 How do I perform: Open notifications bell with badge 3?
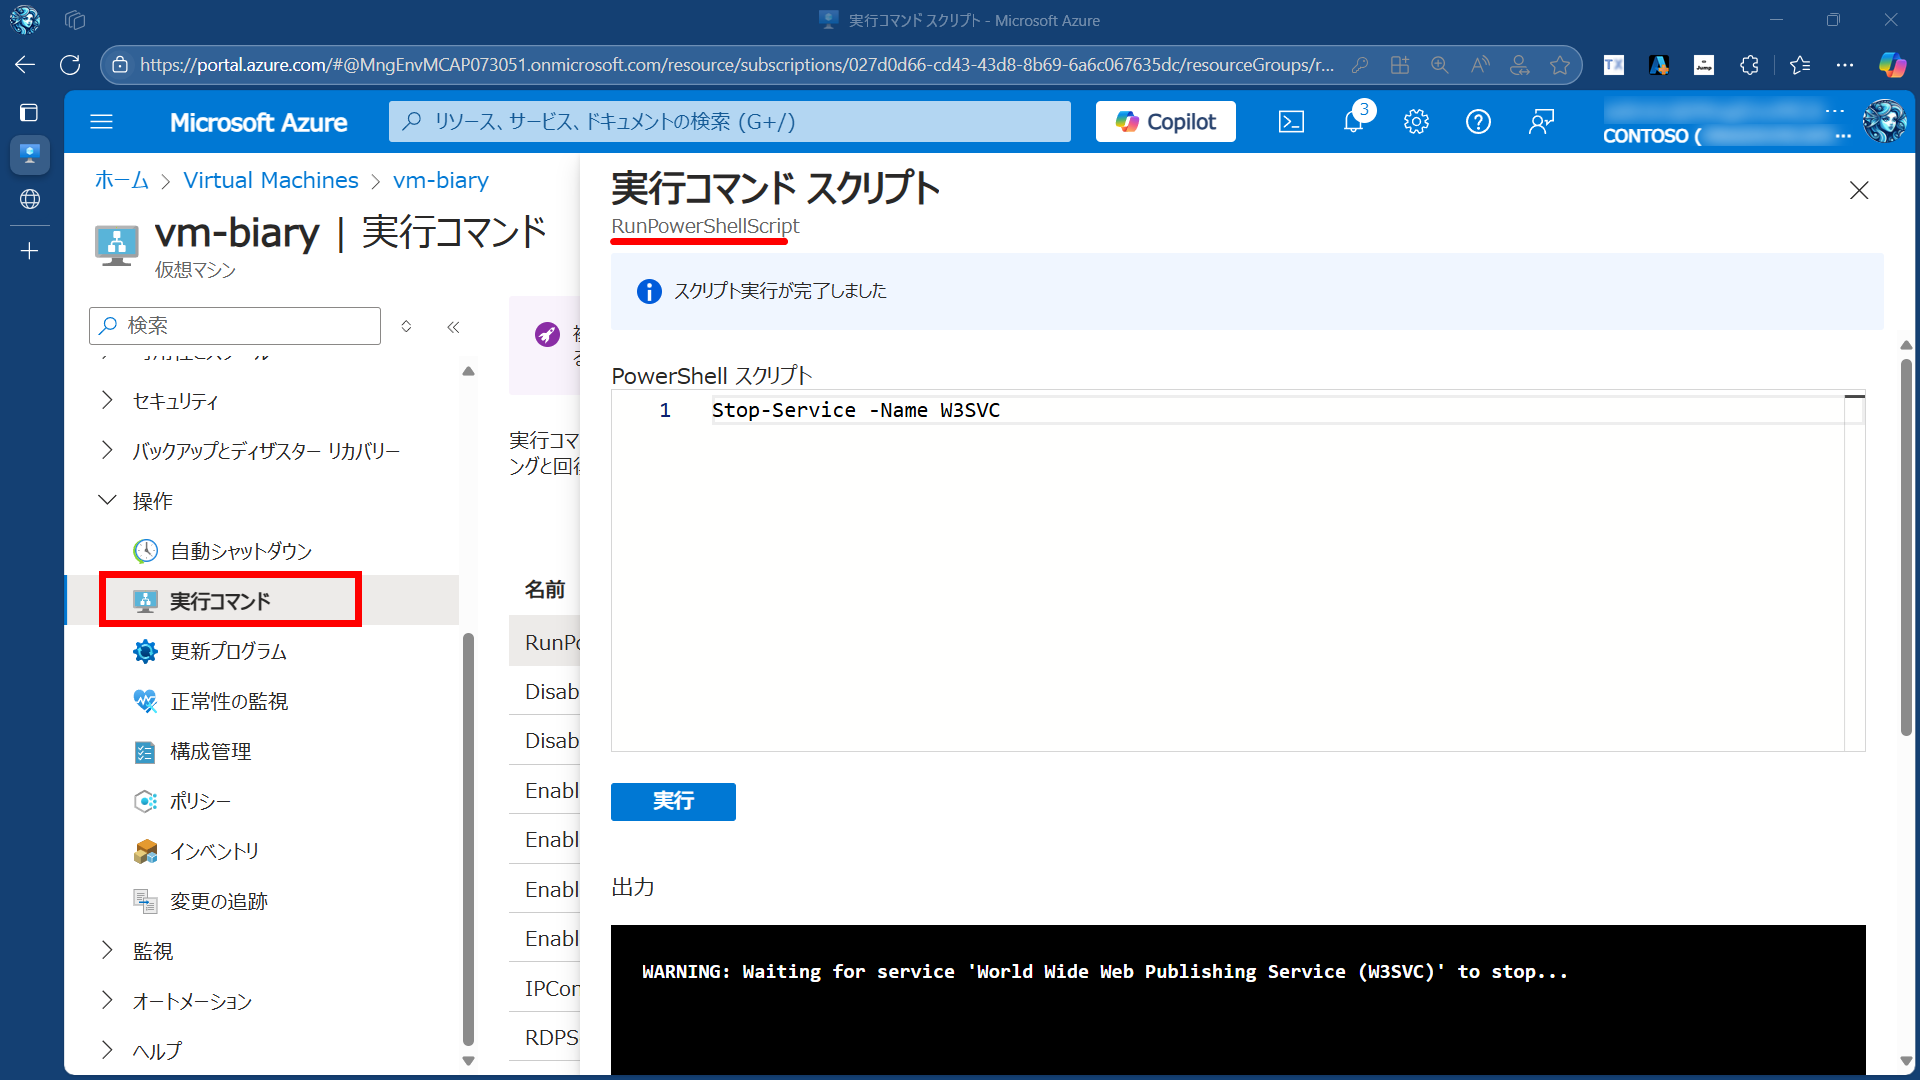[1354, 121]
